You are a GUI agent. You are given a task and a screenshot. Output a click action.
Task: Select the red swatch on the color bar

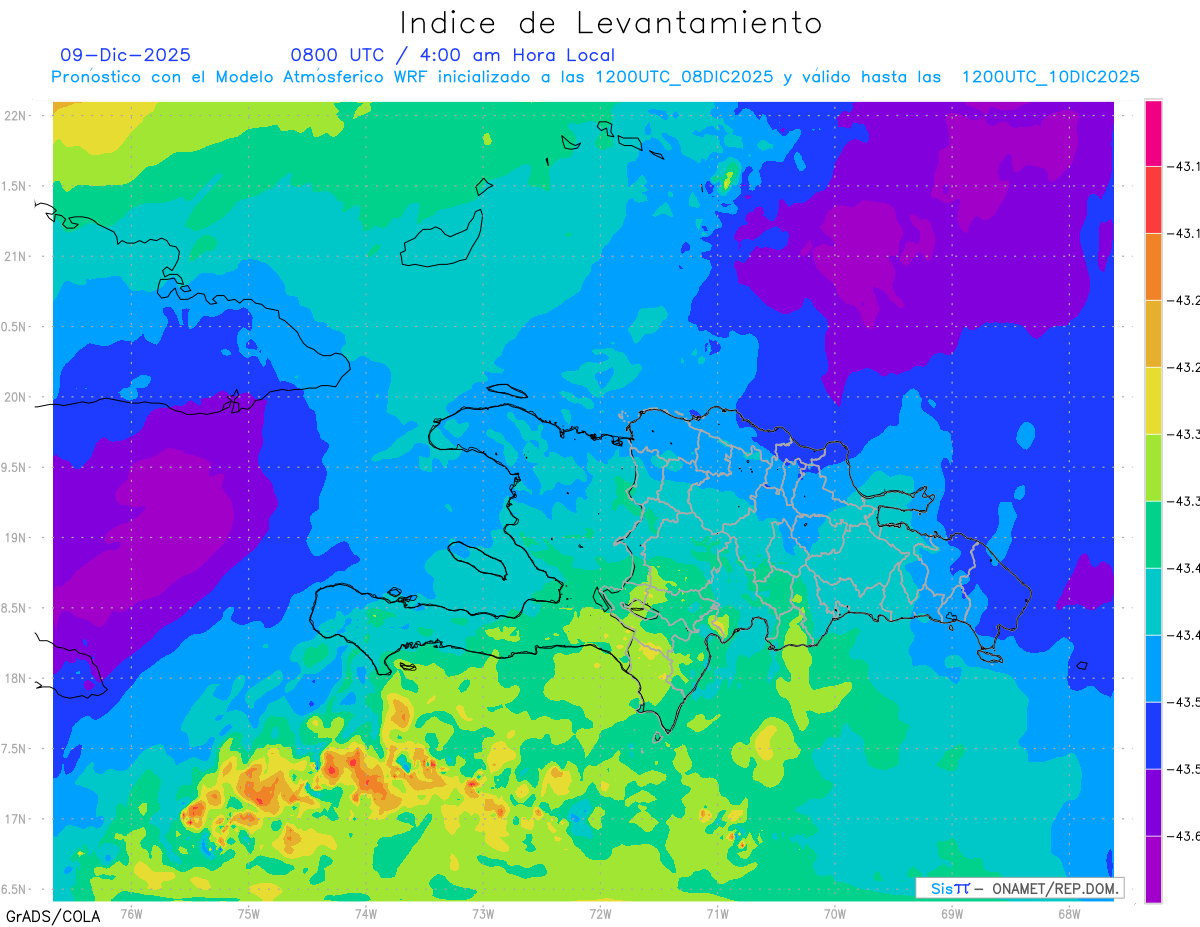tap(1153, 199)
